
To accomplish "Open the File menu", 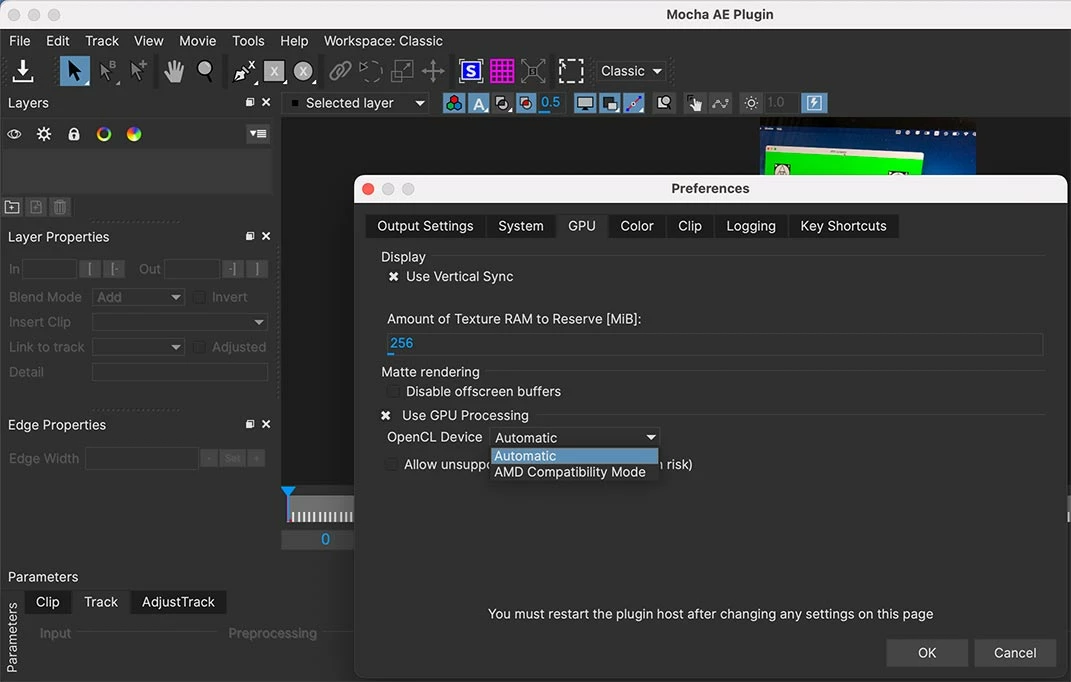I will tap(20, 41).
